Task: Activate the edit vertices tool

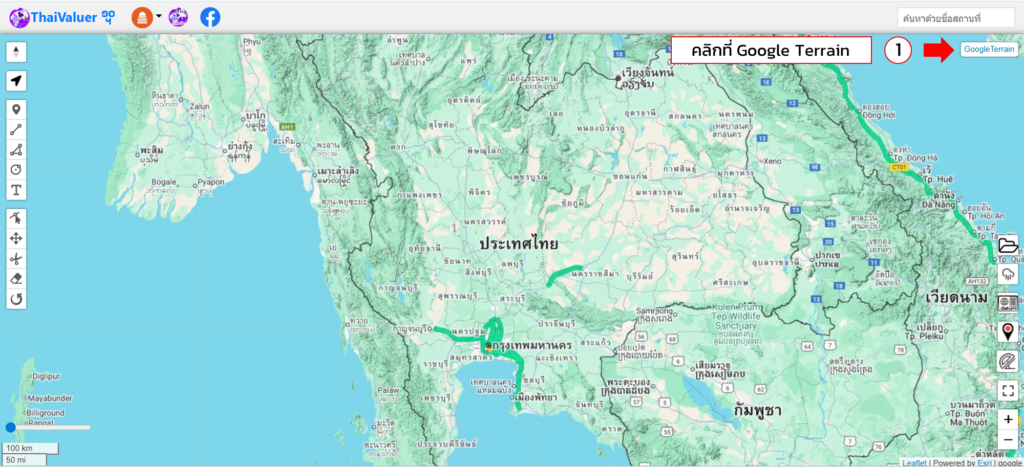Action: pos(17,218)
